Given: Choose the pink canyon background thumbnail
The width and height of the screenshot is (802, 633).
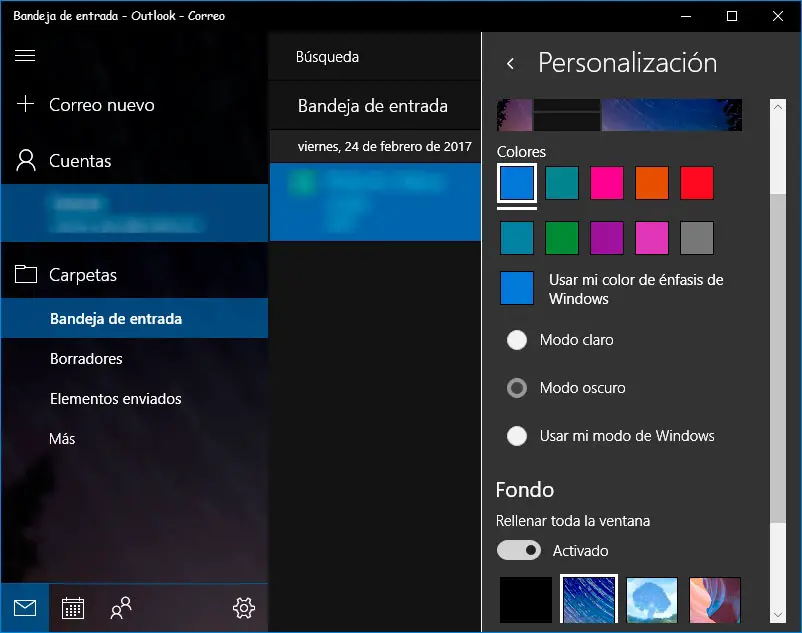Looking at the screenshot, I should pyautogui.click(x=715, y=600).
